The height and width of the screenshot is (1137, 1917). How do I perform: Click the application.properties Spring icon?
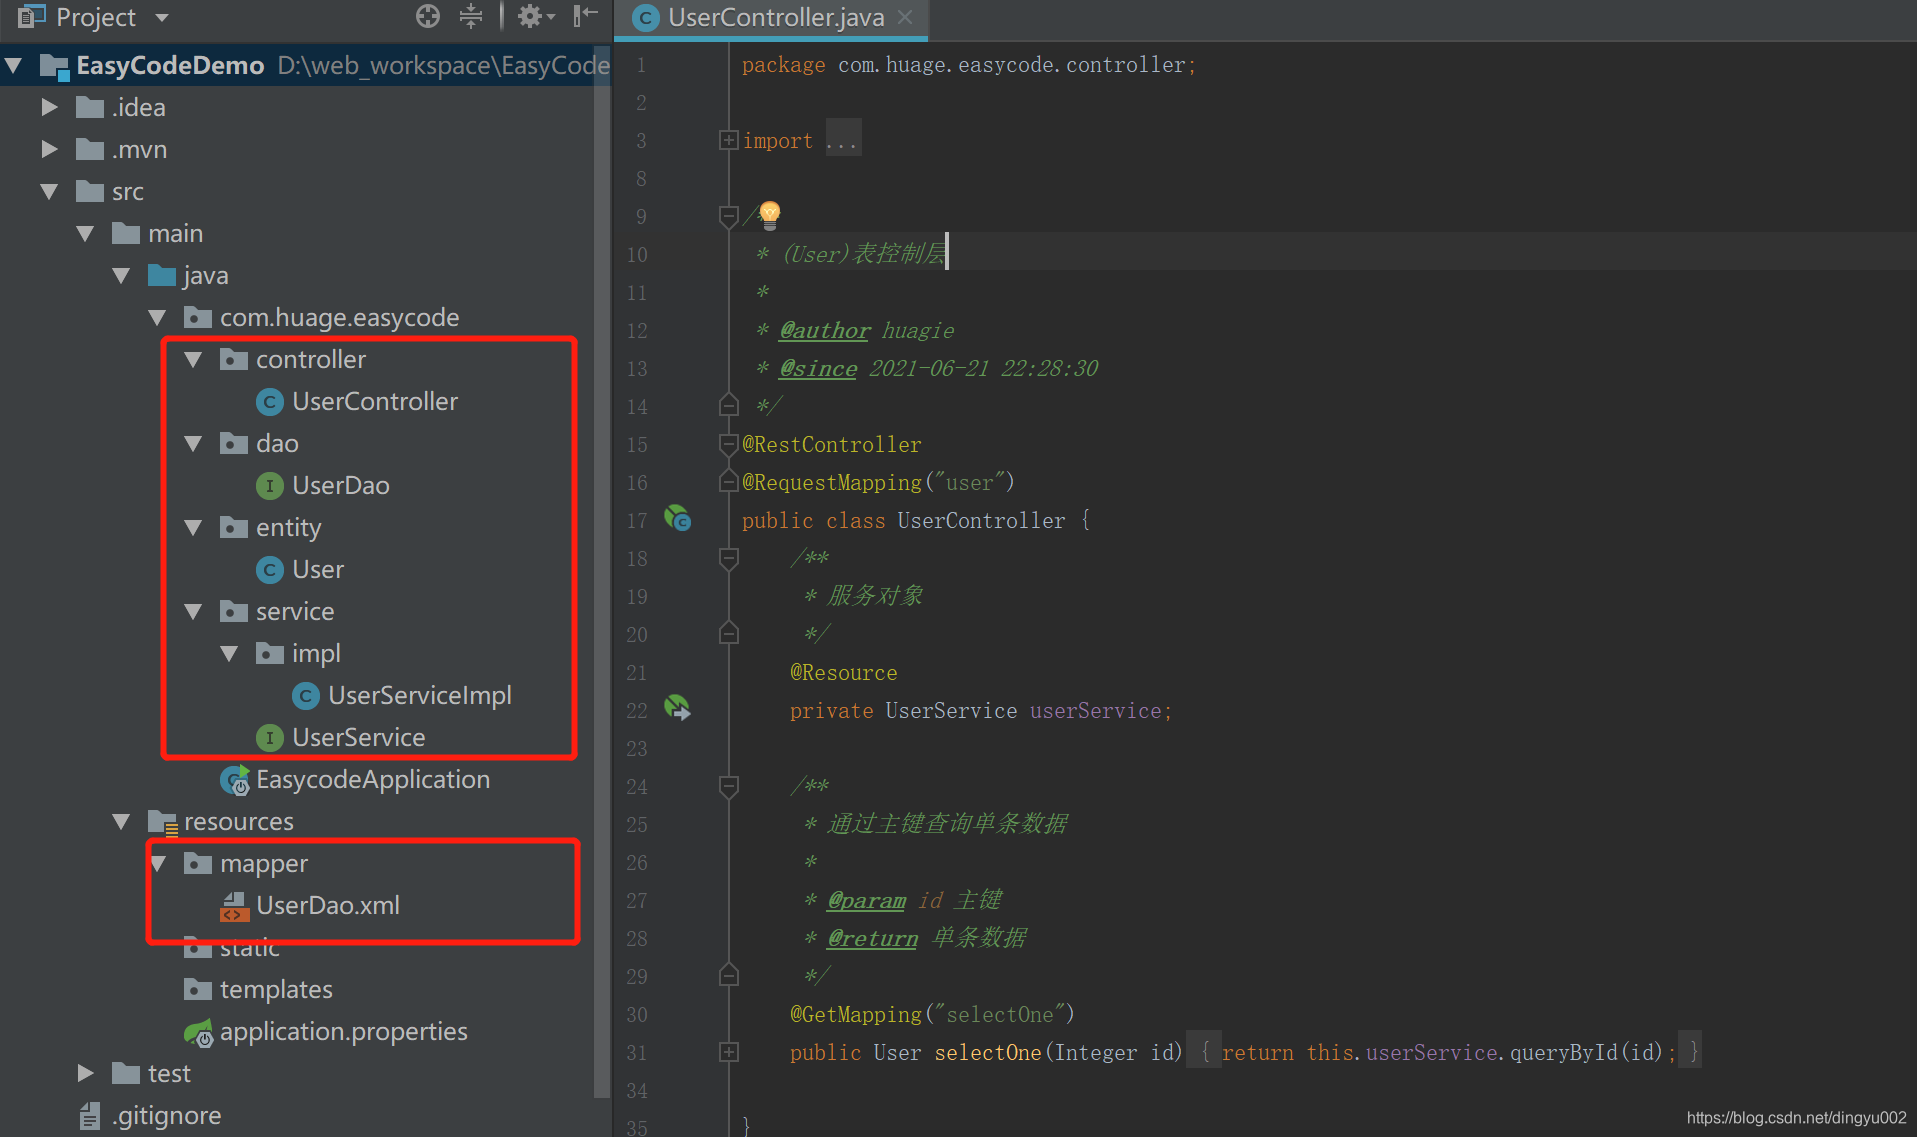click(x=199, y=1032)
